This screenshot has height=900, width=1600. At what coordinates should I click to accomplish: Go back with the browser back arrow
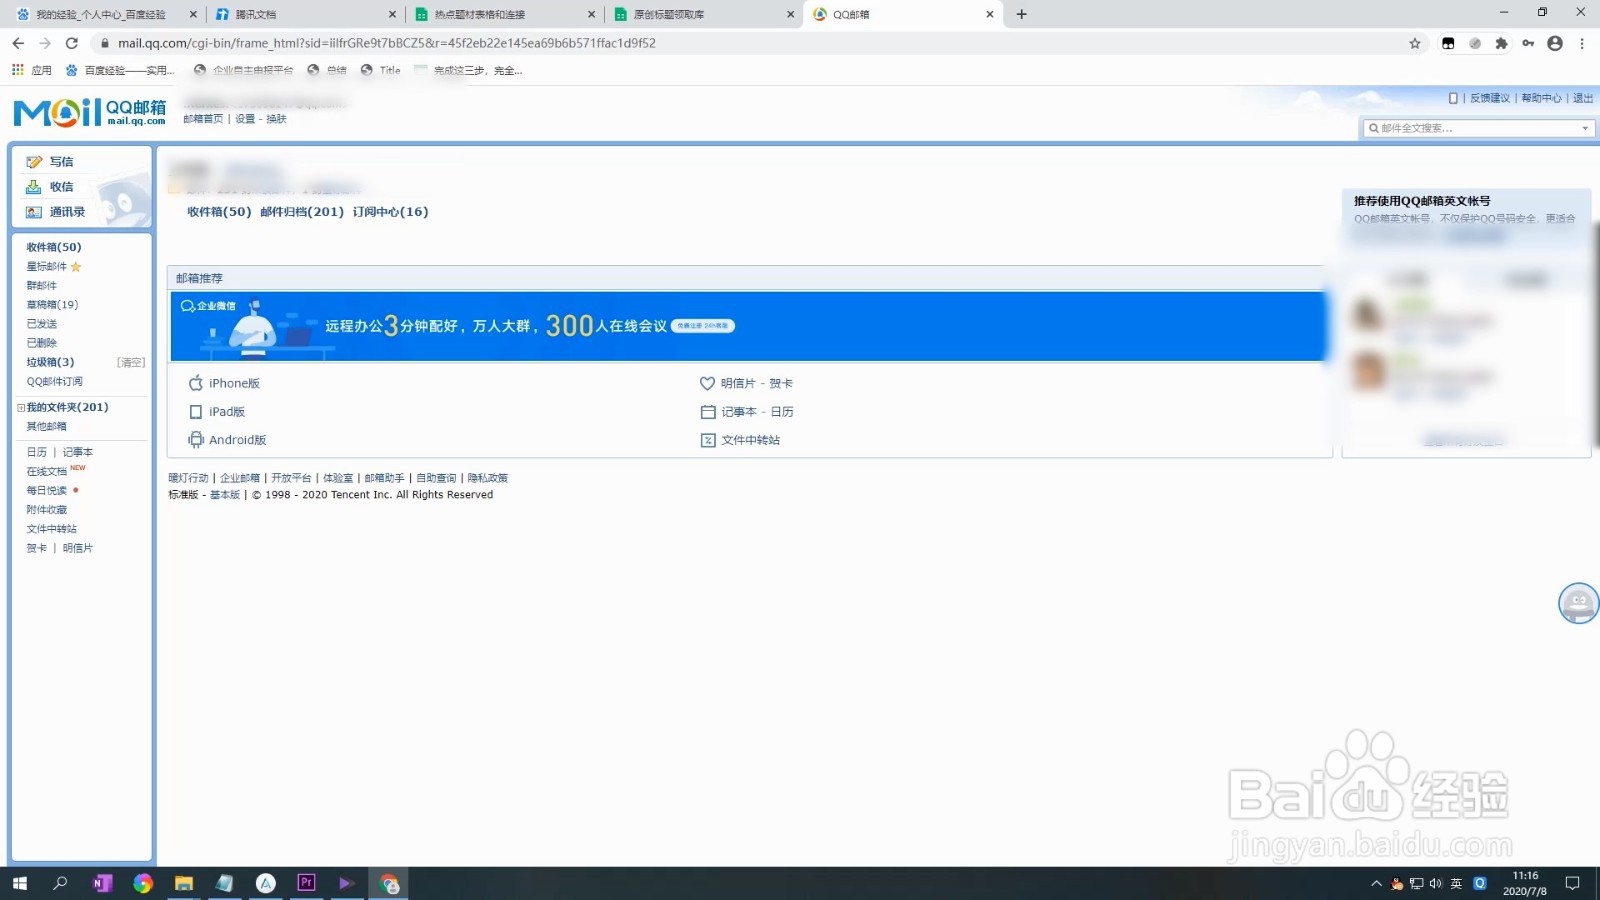(x=18, y=43)
